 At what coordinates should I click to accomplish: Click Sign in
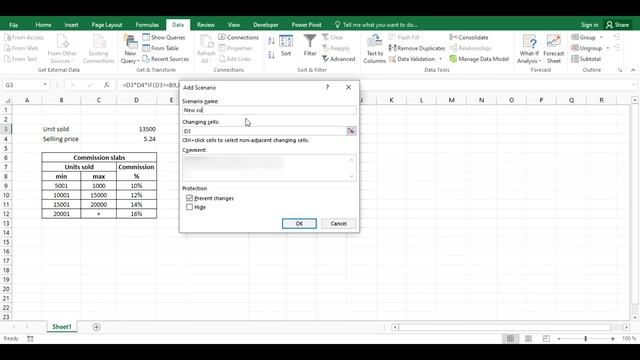pyautogui.click(x=589, y=25)
